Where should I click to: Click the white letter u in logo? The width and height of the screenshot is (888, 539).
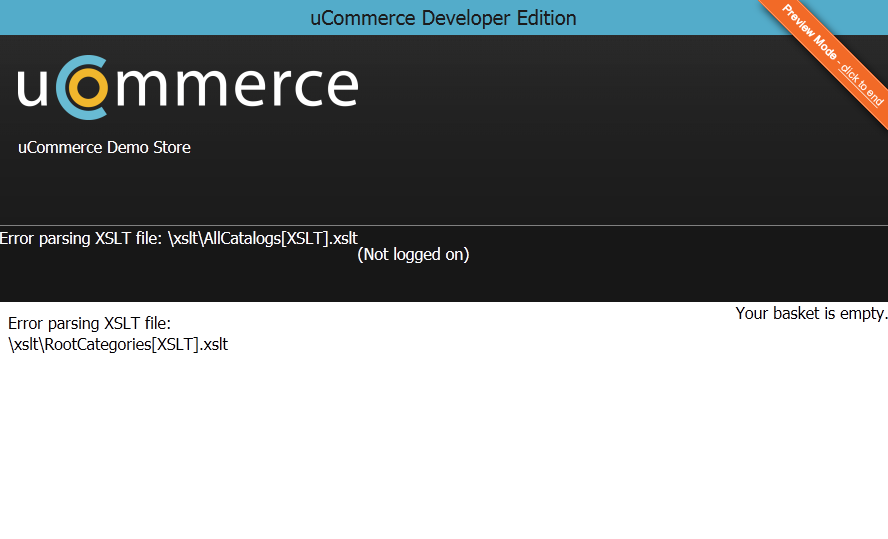coord(32,88)
